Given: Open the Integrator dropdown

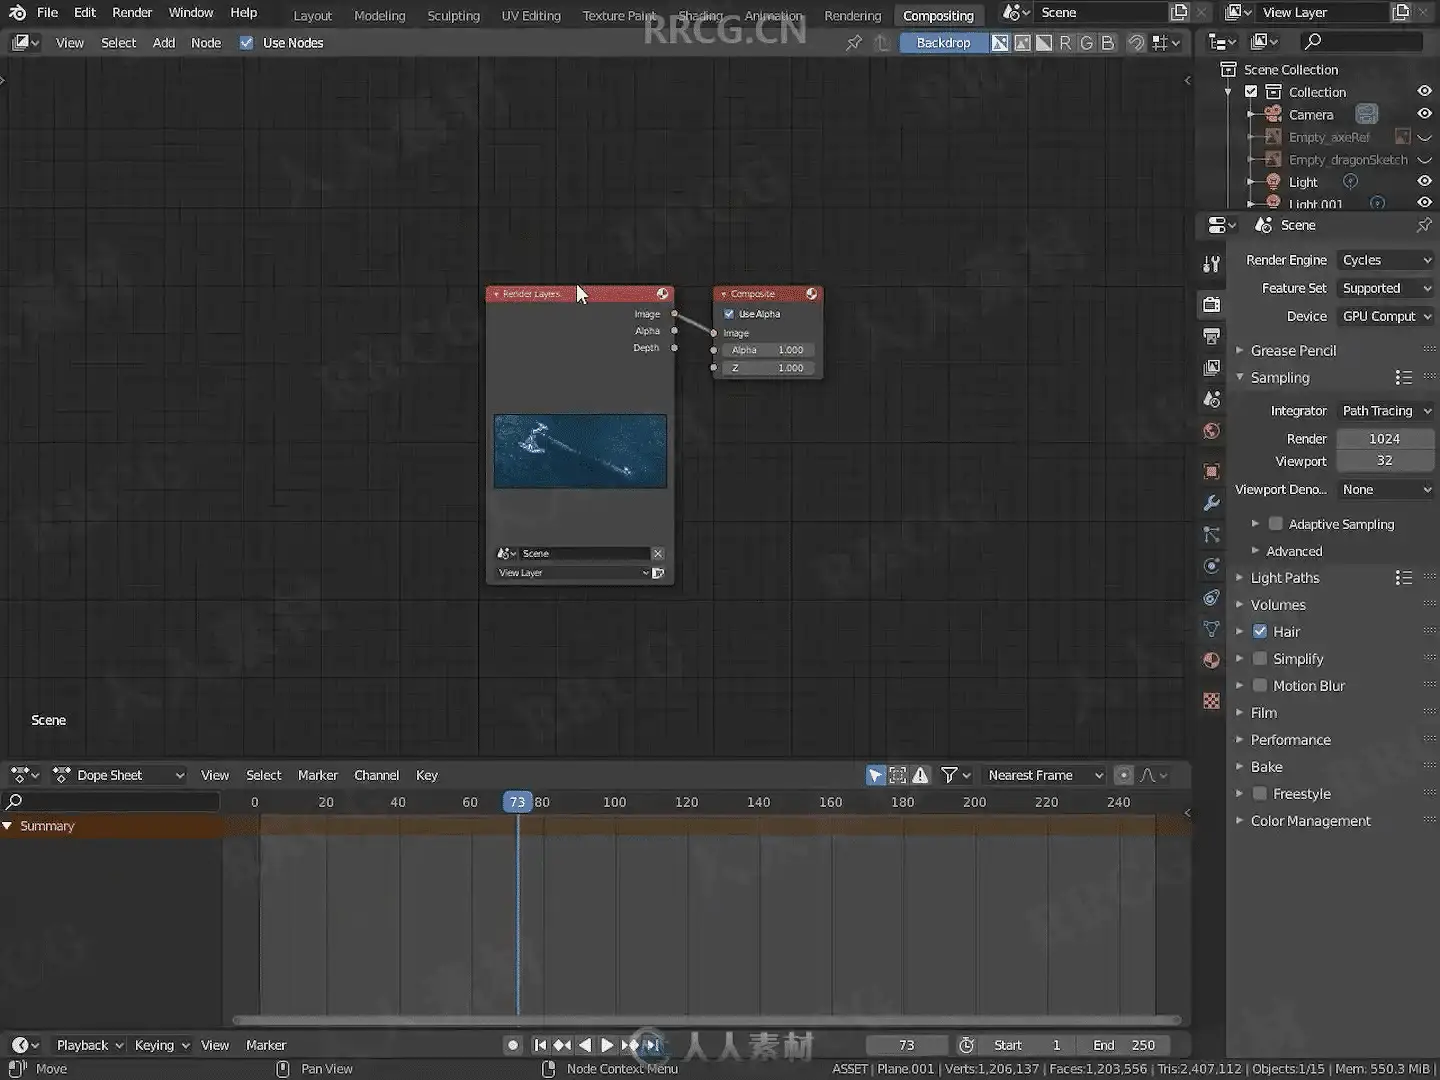Looking at the screenshot, I should [x=1386, y=411].
